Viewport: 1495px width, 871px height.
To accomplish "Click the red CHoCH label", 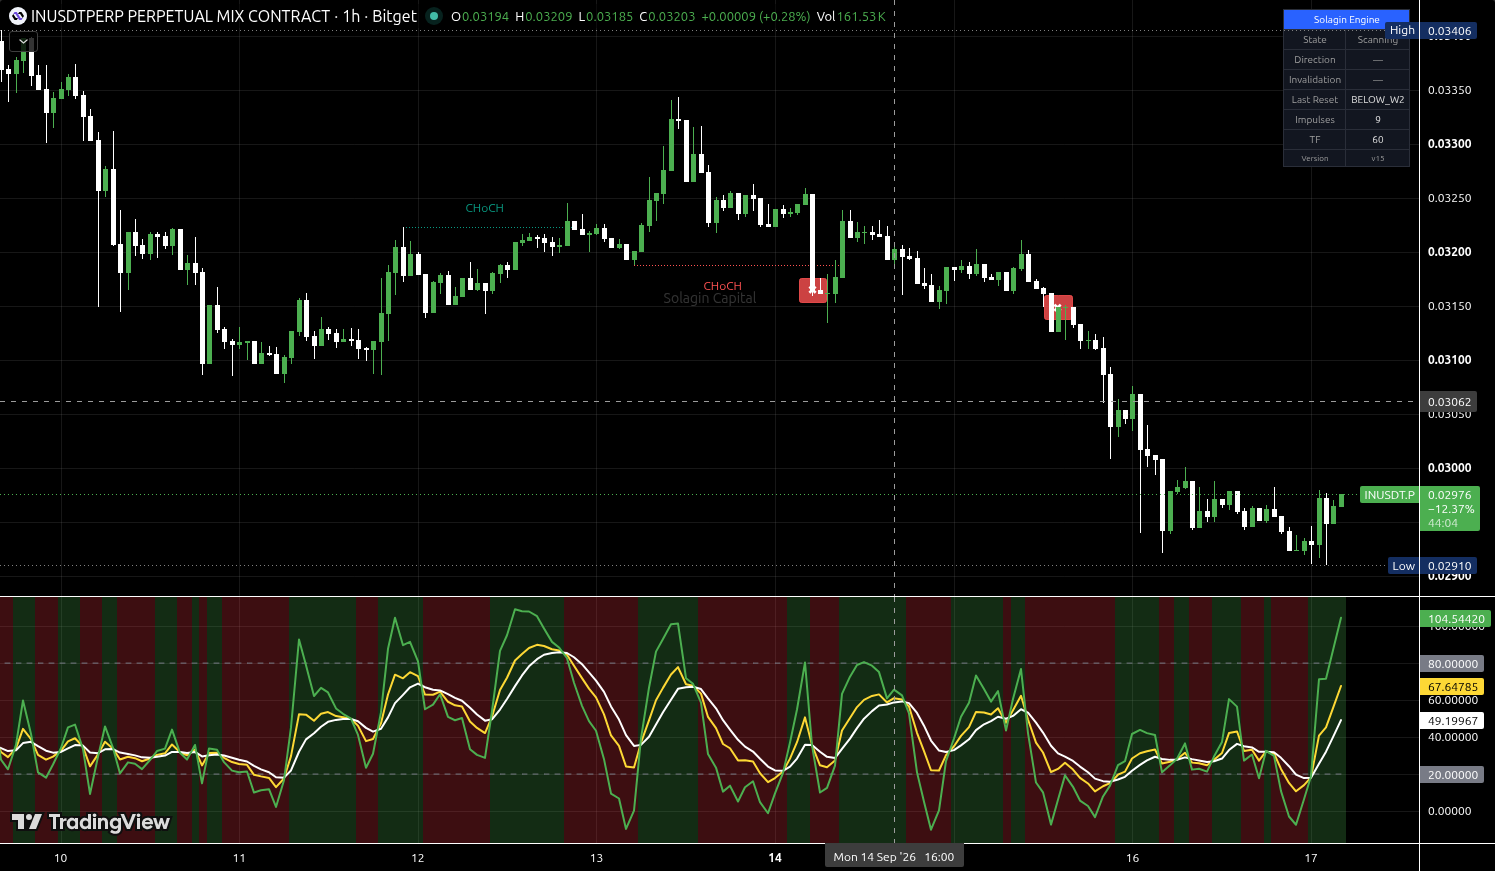I will (x=722, y=286).
